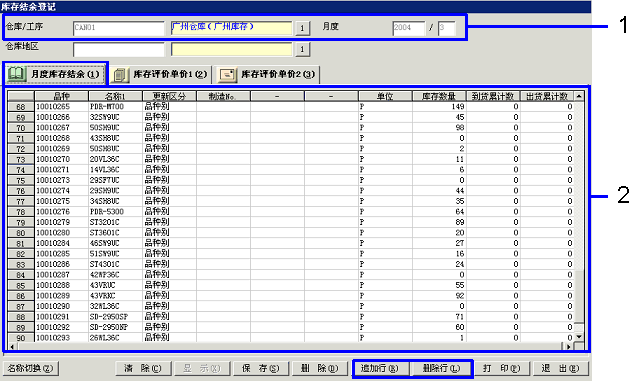Click cell 10010279
Image resolution: width=630 pixels, height=381 pixels.
pyautogui.click(x=61, y=222)
